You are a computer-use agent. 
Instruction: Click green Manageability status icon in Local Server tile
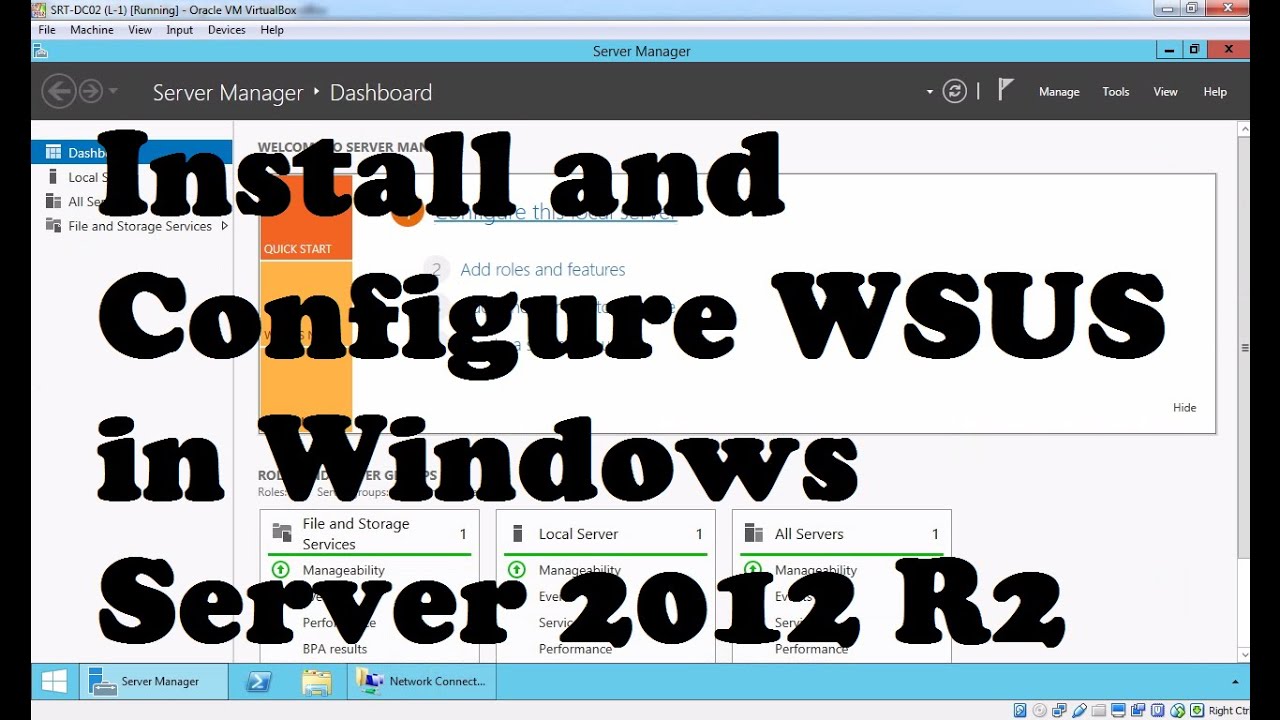point(516,570)
